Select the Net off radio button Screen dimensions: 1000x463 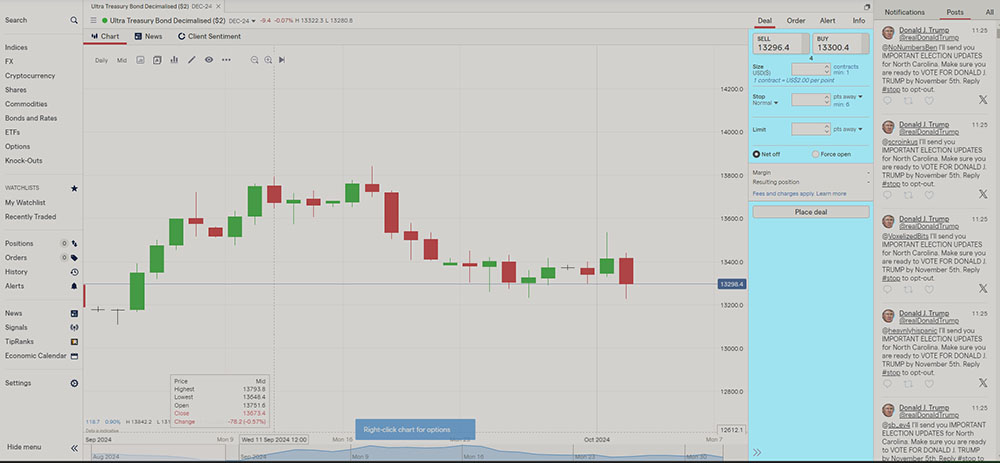756,154
